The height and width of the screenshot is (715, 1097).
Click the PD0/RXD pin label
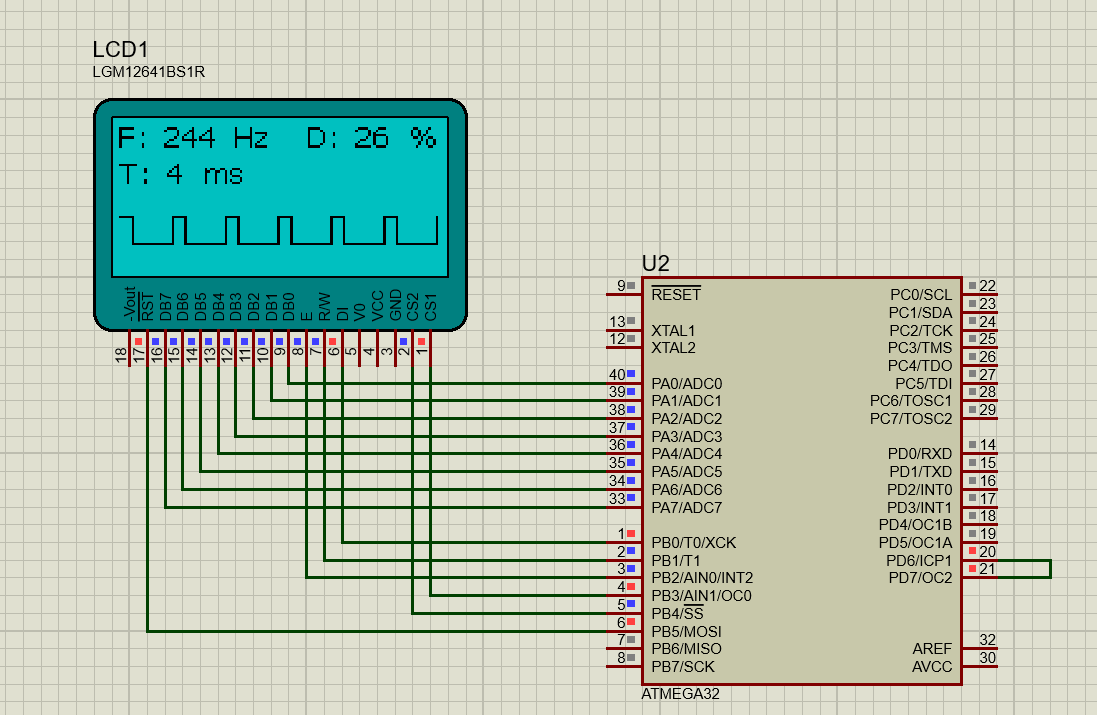(x=920, y=454)
